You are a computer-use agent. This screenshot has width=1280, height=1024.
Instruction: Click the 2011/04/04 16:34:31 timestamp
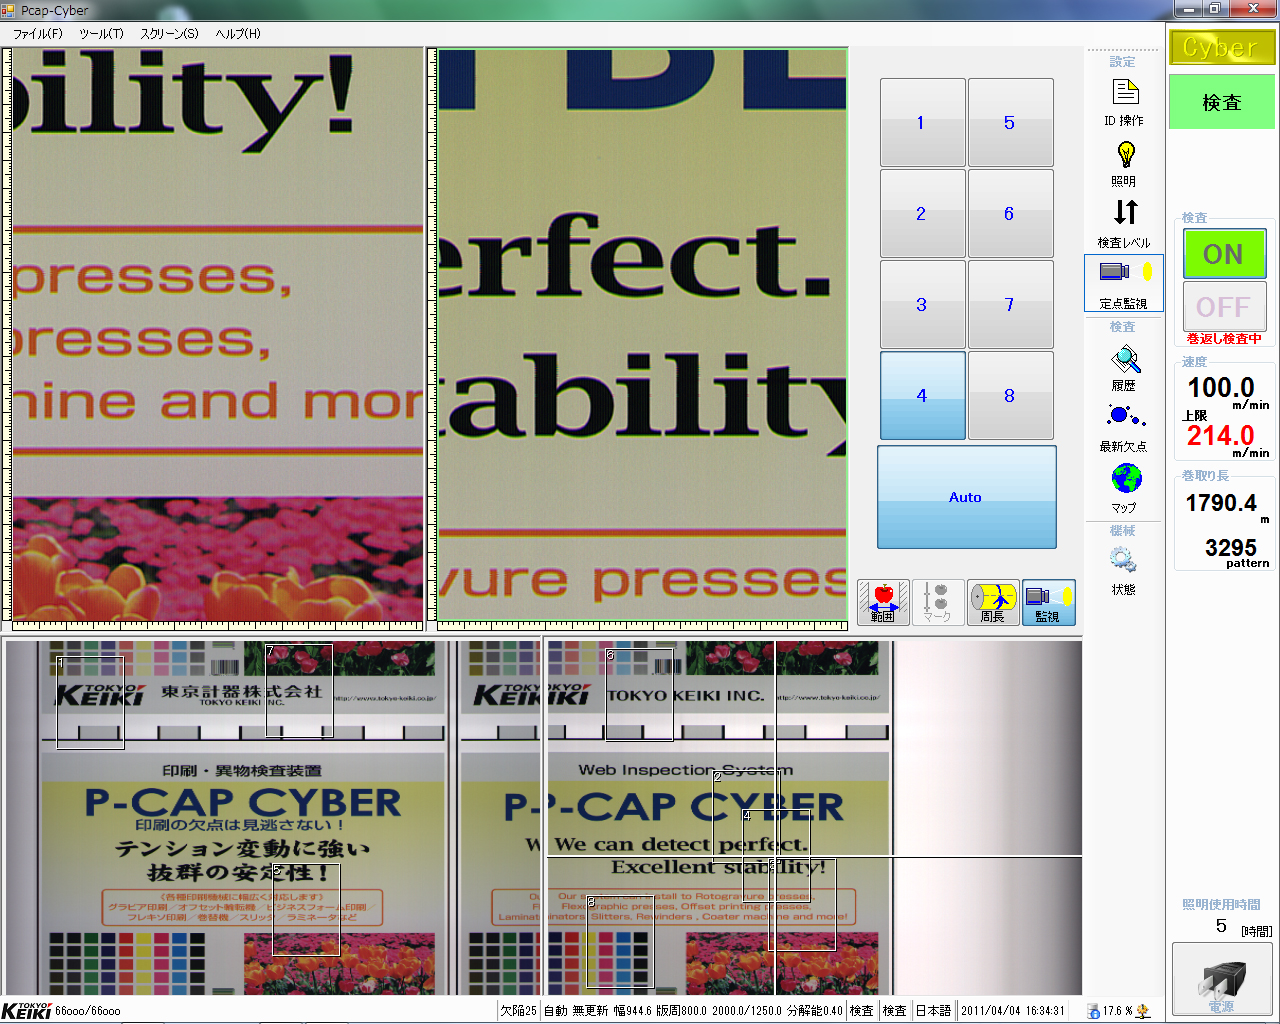tap(1013, 1011)
